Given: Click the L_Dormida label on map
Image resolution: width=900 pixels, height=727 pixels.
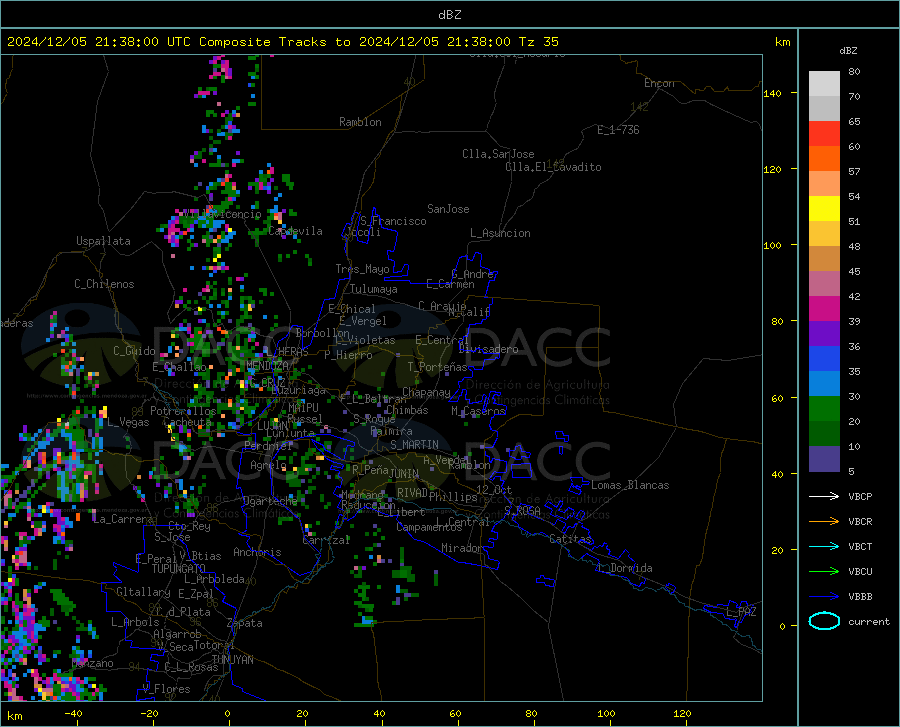Looking at the screenshot, I should click(624, 568).
